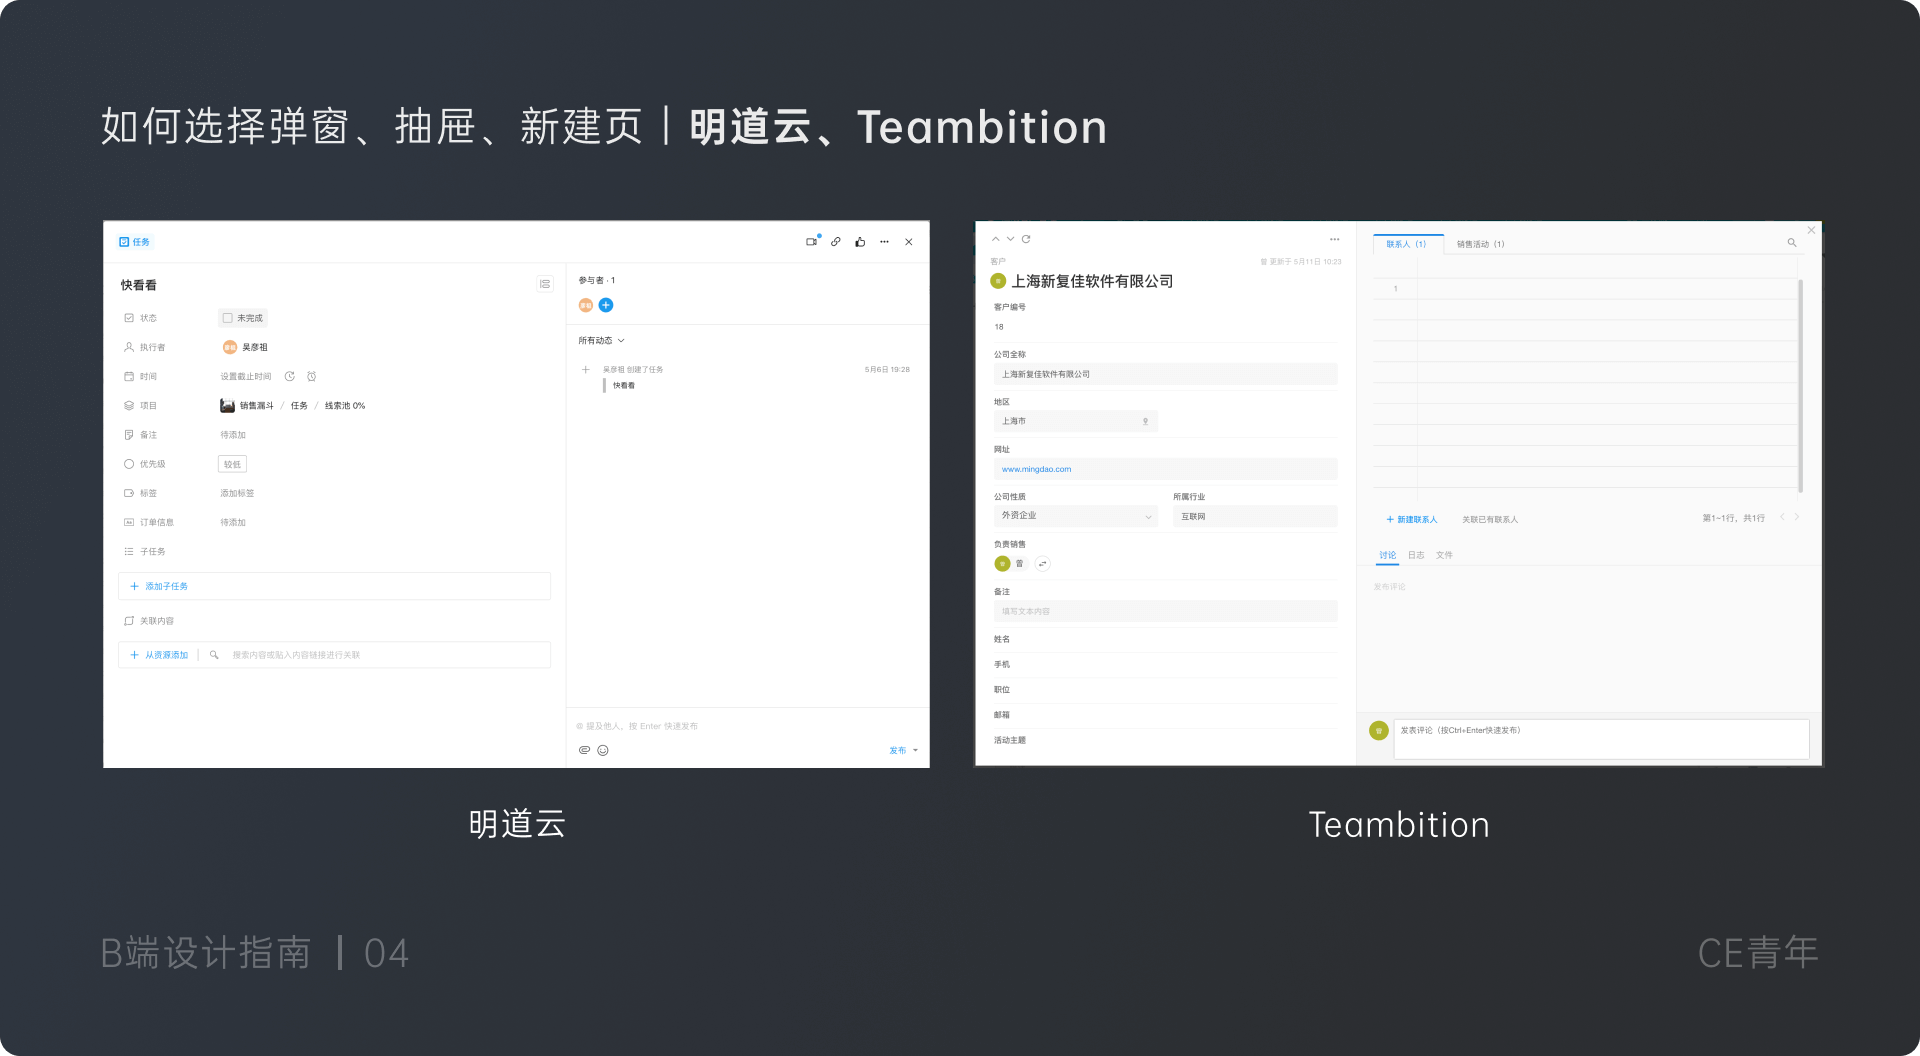Go to next record with down chevron

1011,239
